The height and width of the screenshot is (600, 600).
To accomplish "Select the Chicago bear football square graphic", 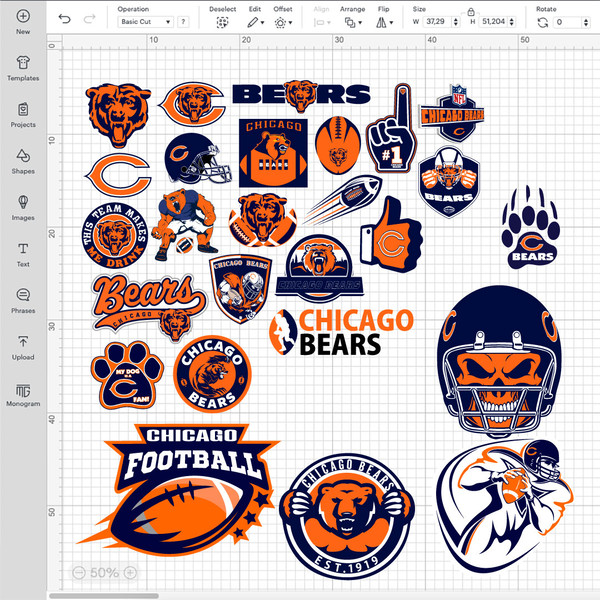I will coord(273,153).
